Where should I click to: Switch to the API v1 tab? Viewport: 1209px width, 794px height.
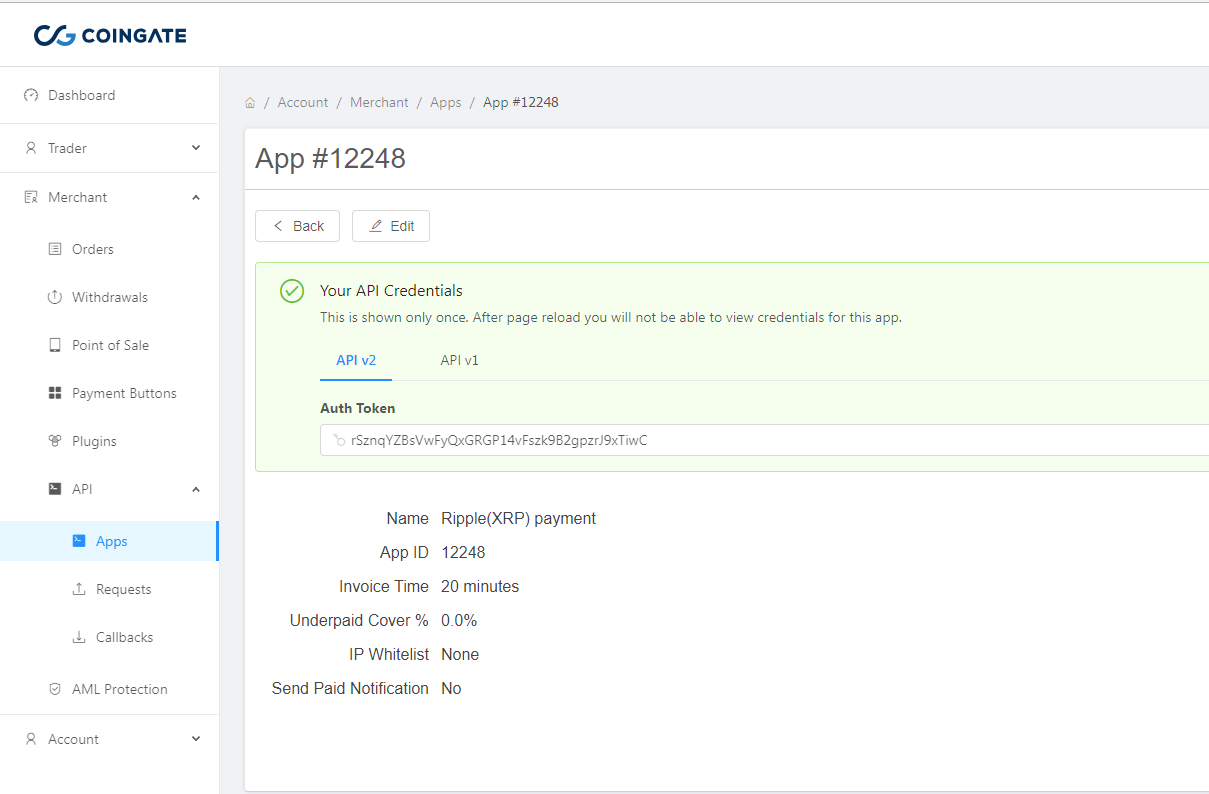[460, 360]
